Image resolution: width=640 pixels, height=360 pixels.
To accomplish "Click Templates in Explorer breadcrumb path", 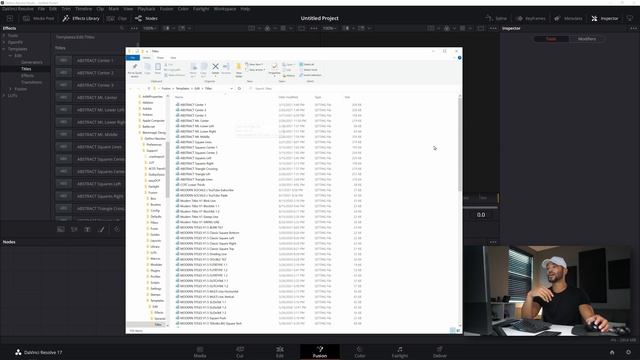I will tap(182, 89).
